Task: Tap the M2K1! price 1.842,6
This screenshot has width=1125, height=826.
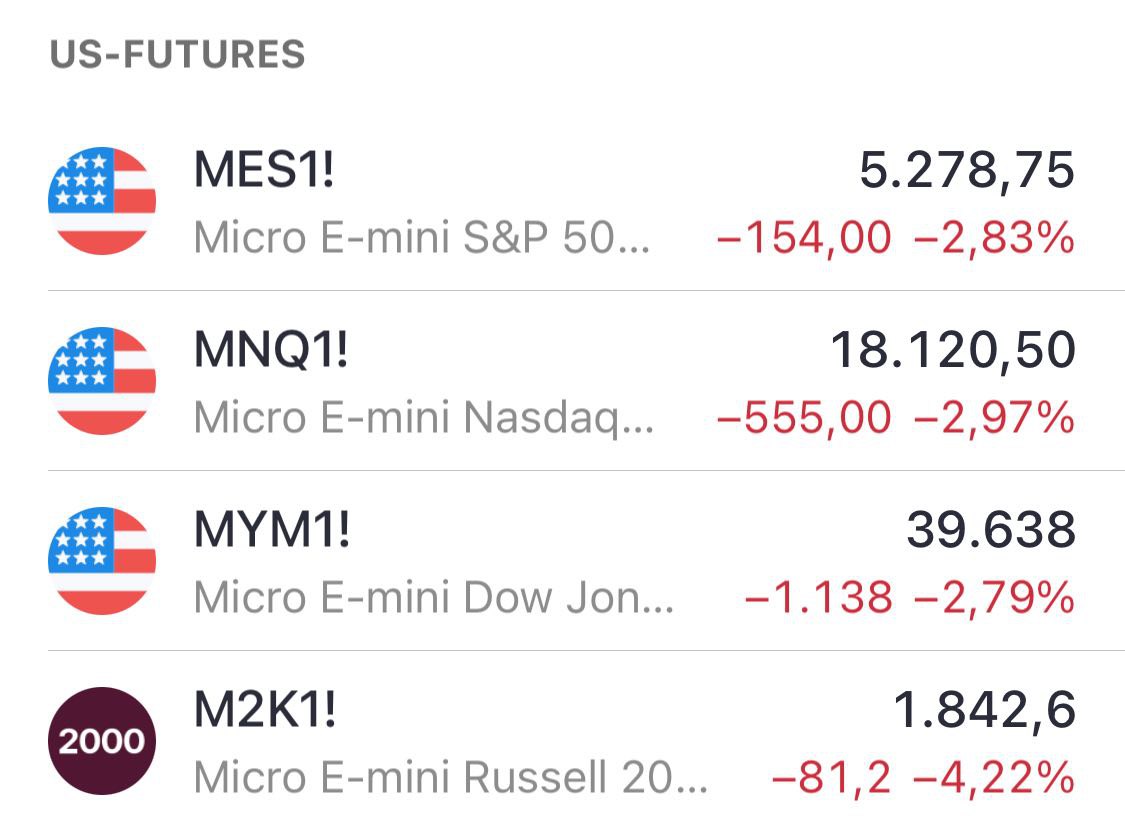Action: [x=984, y=711]
